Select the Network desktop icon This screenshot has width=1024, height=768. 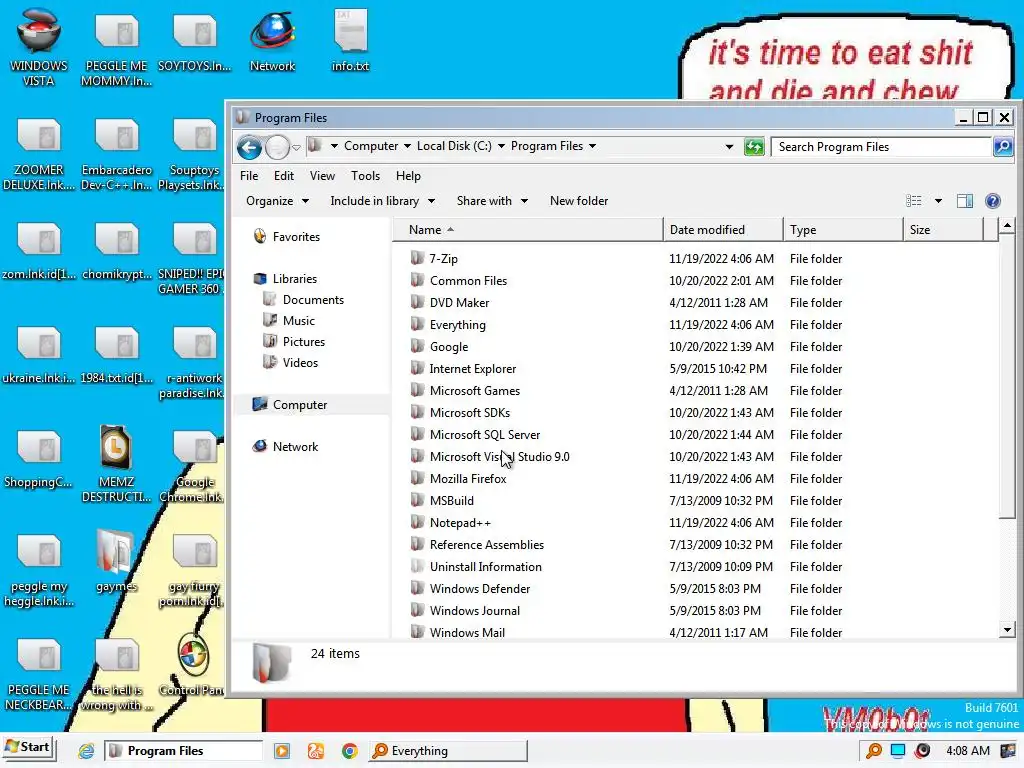[272, 41]
